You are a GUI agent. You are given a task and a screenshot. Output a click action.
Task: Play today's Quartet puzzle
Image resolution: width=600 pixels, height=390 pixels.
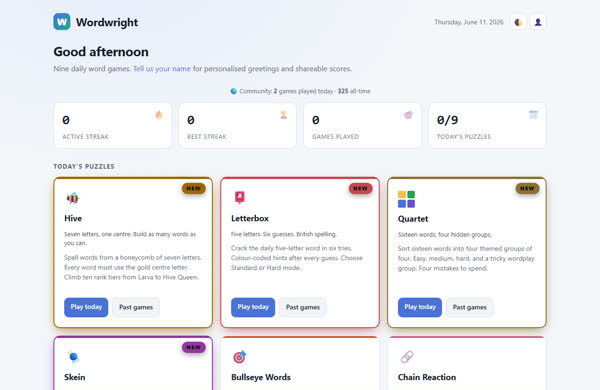click(420, 307)
